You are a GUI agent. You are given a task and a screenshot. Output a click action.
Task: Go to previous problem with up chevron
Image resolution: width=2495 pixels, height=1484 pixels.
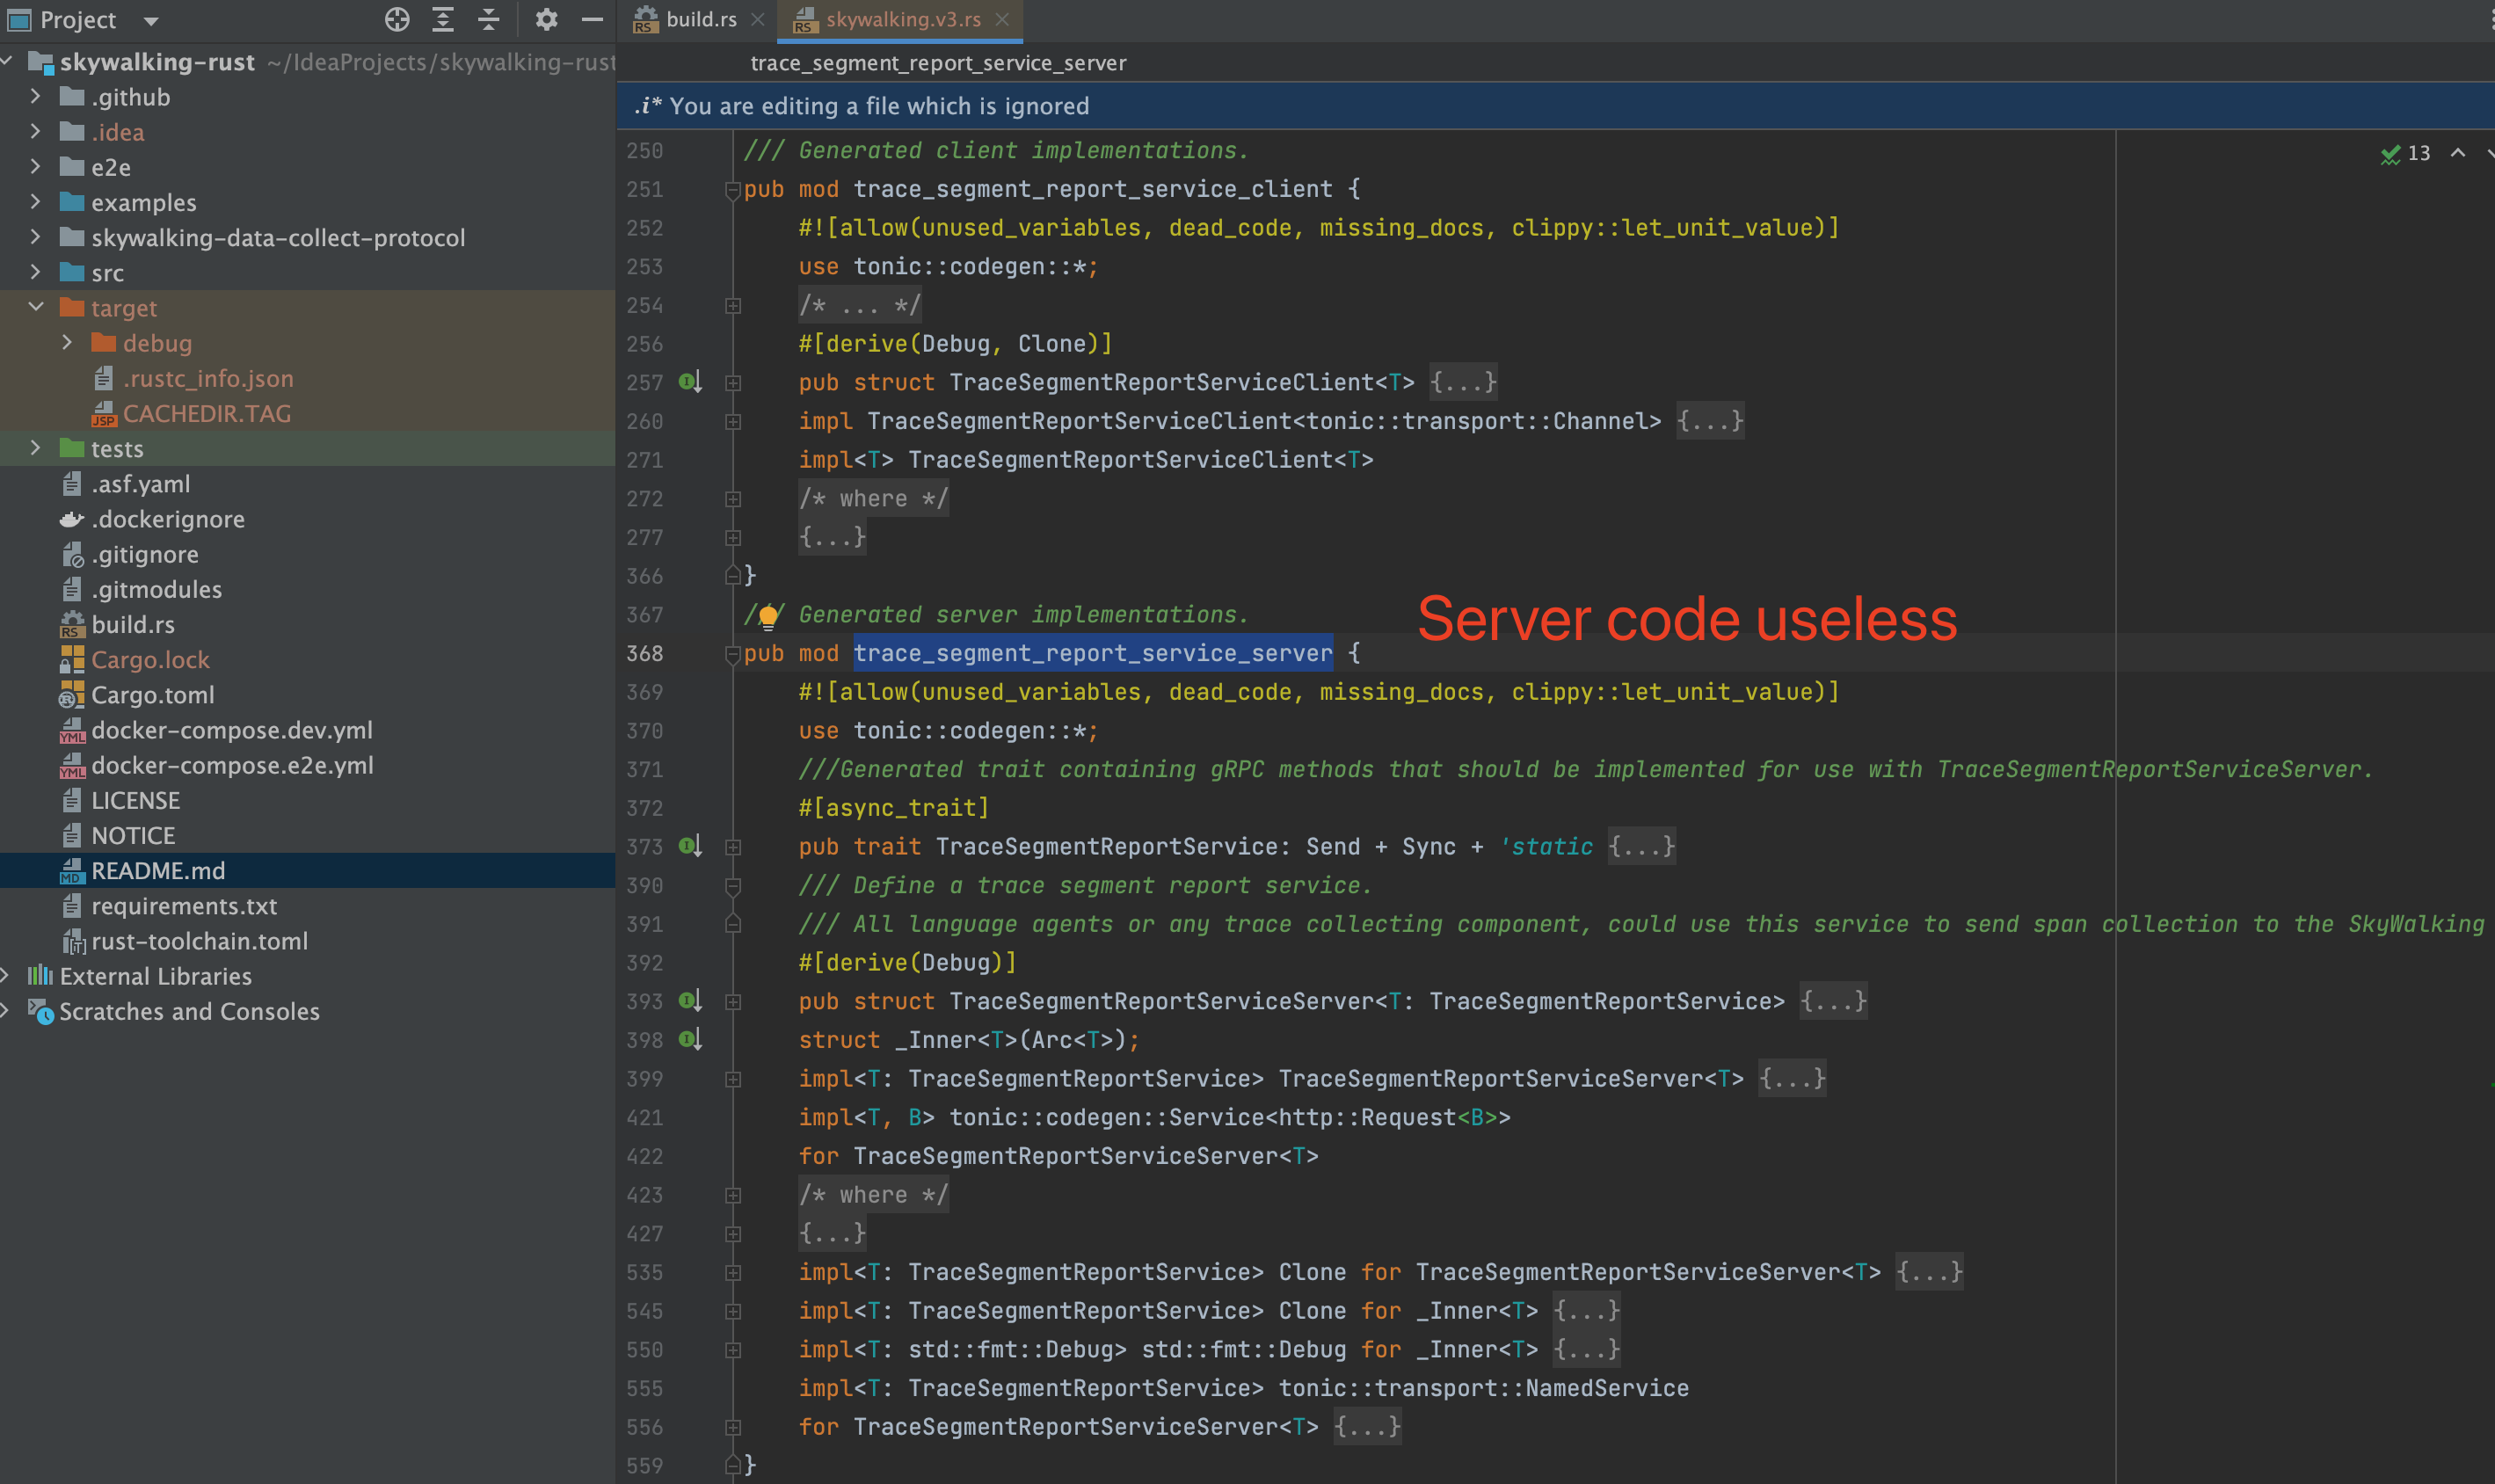(2458, 153)
